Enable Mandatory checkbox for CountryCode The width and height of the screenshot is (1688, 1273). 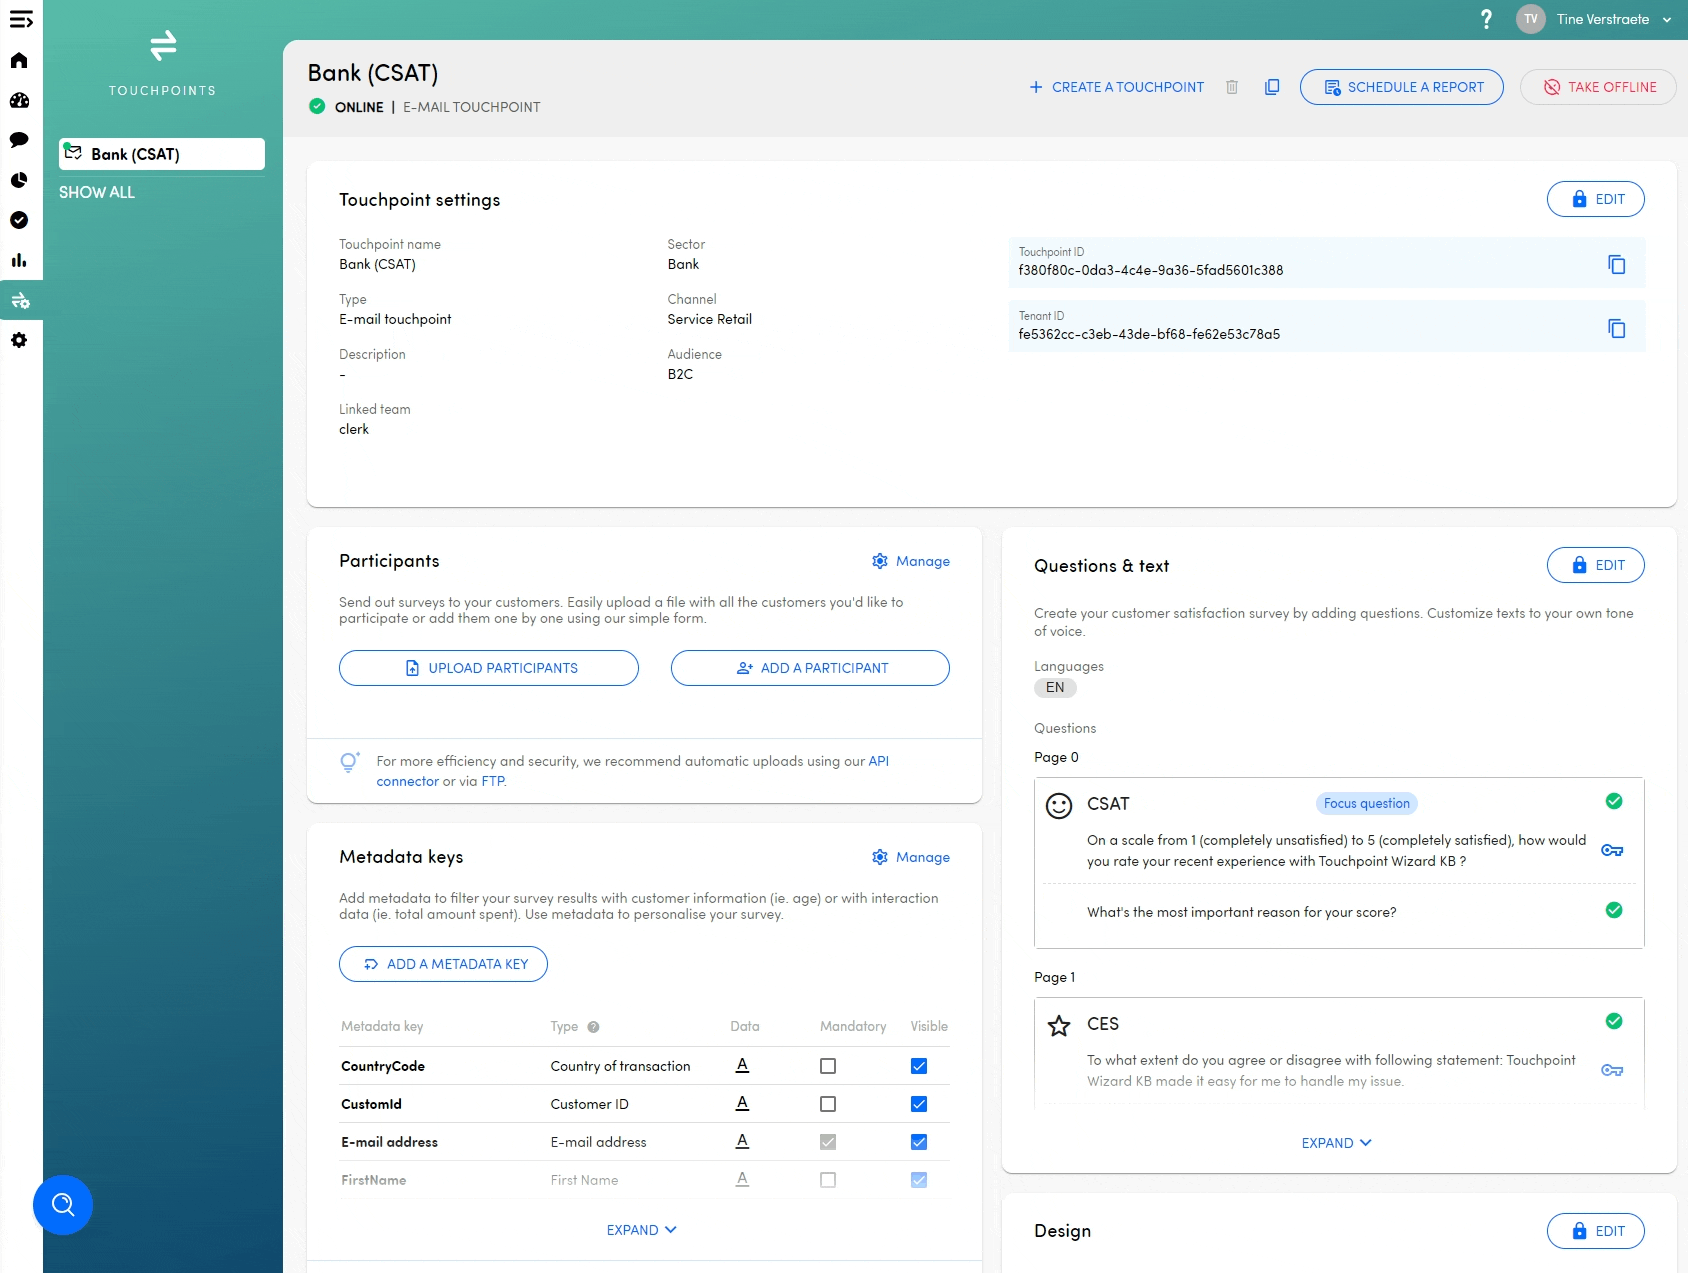click(x=828, y=1066)
